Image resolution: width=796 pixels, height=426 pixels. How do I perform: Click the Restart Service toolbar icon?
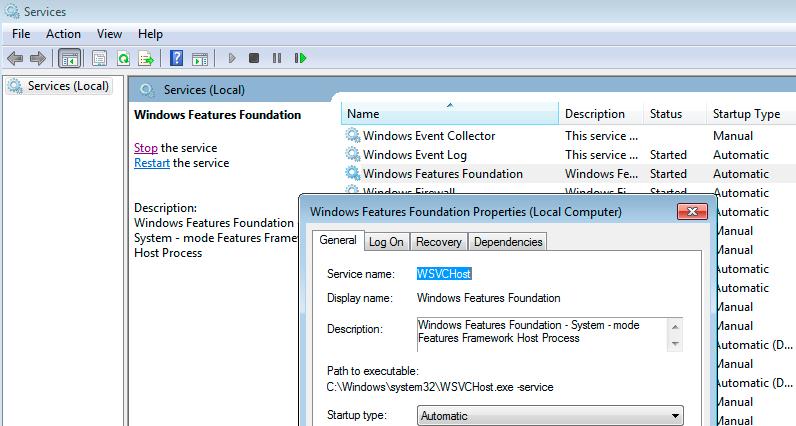pos(301,58)
